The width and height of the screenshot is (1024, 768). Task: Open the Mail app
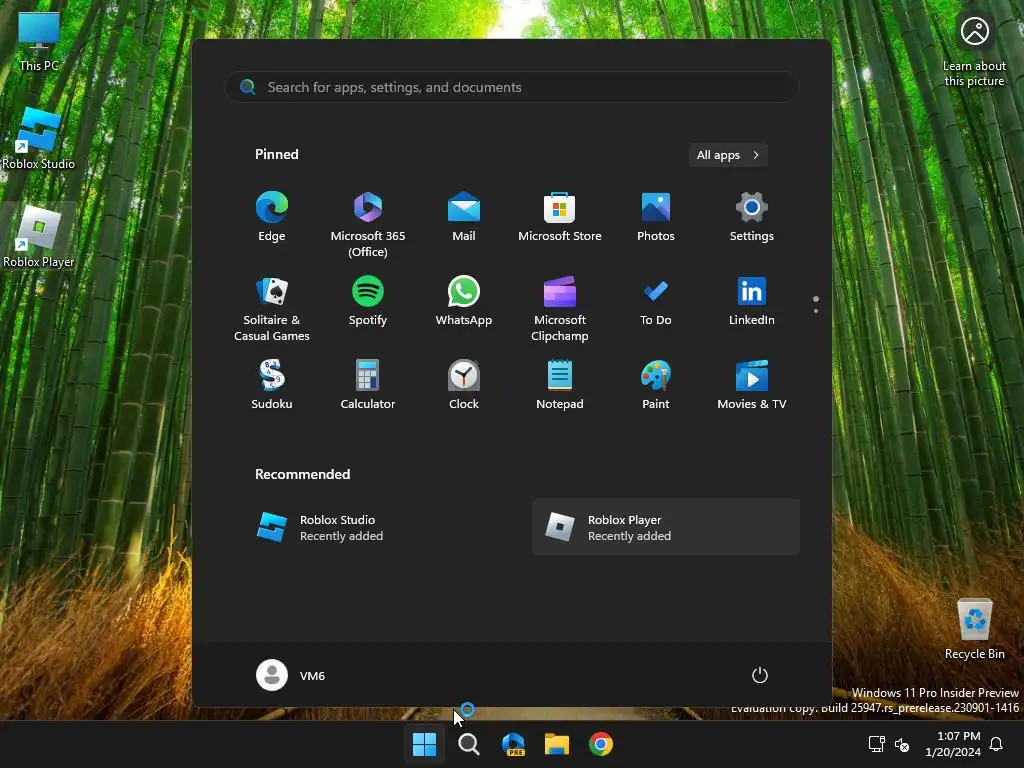(x=464, y=217)
